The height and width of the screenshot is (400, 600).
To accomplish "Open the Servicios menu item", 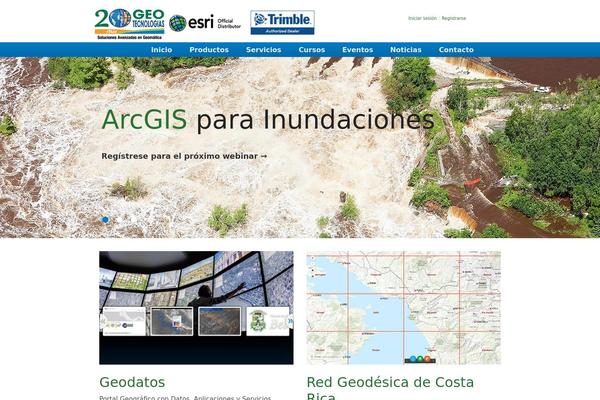I will 264,50.
